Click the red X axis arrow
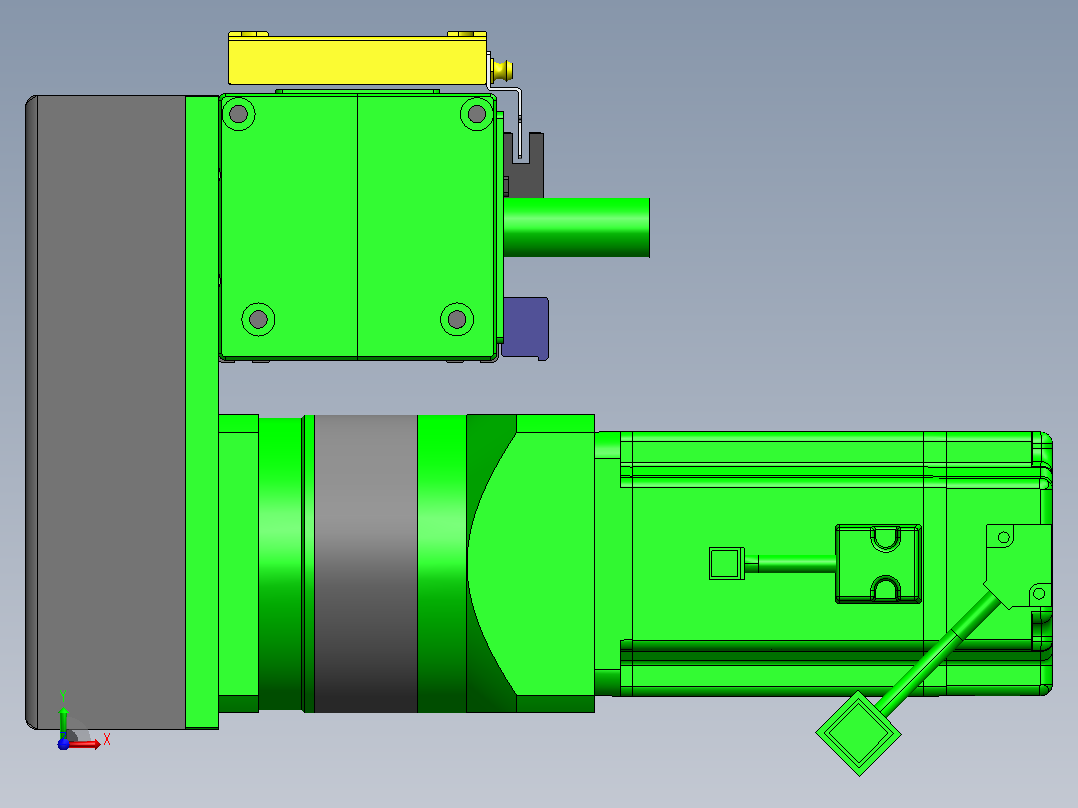 (85, 744)
